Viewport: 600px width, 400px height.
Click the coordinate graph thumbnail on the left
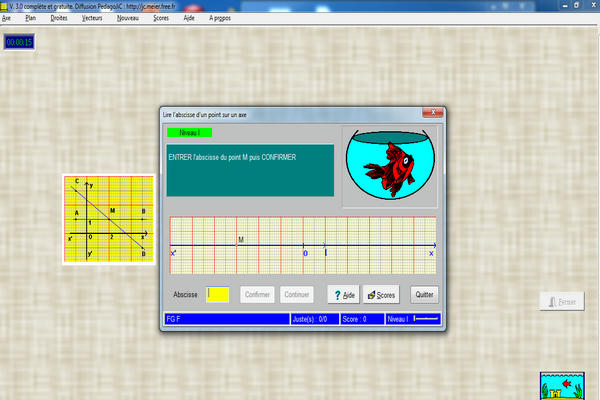[x=109, y=220]
